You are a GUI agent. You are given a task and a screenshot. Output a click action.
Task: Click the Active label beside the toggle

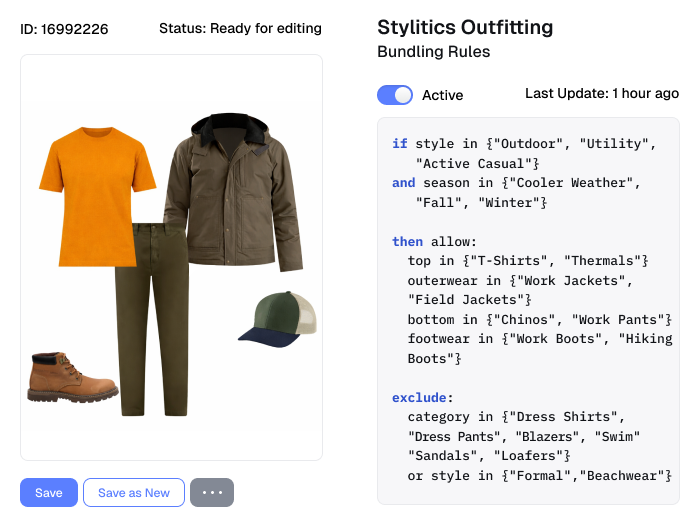(442, 96)
